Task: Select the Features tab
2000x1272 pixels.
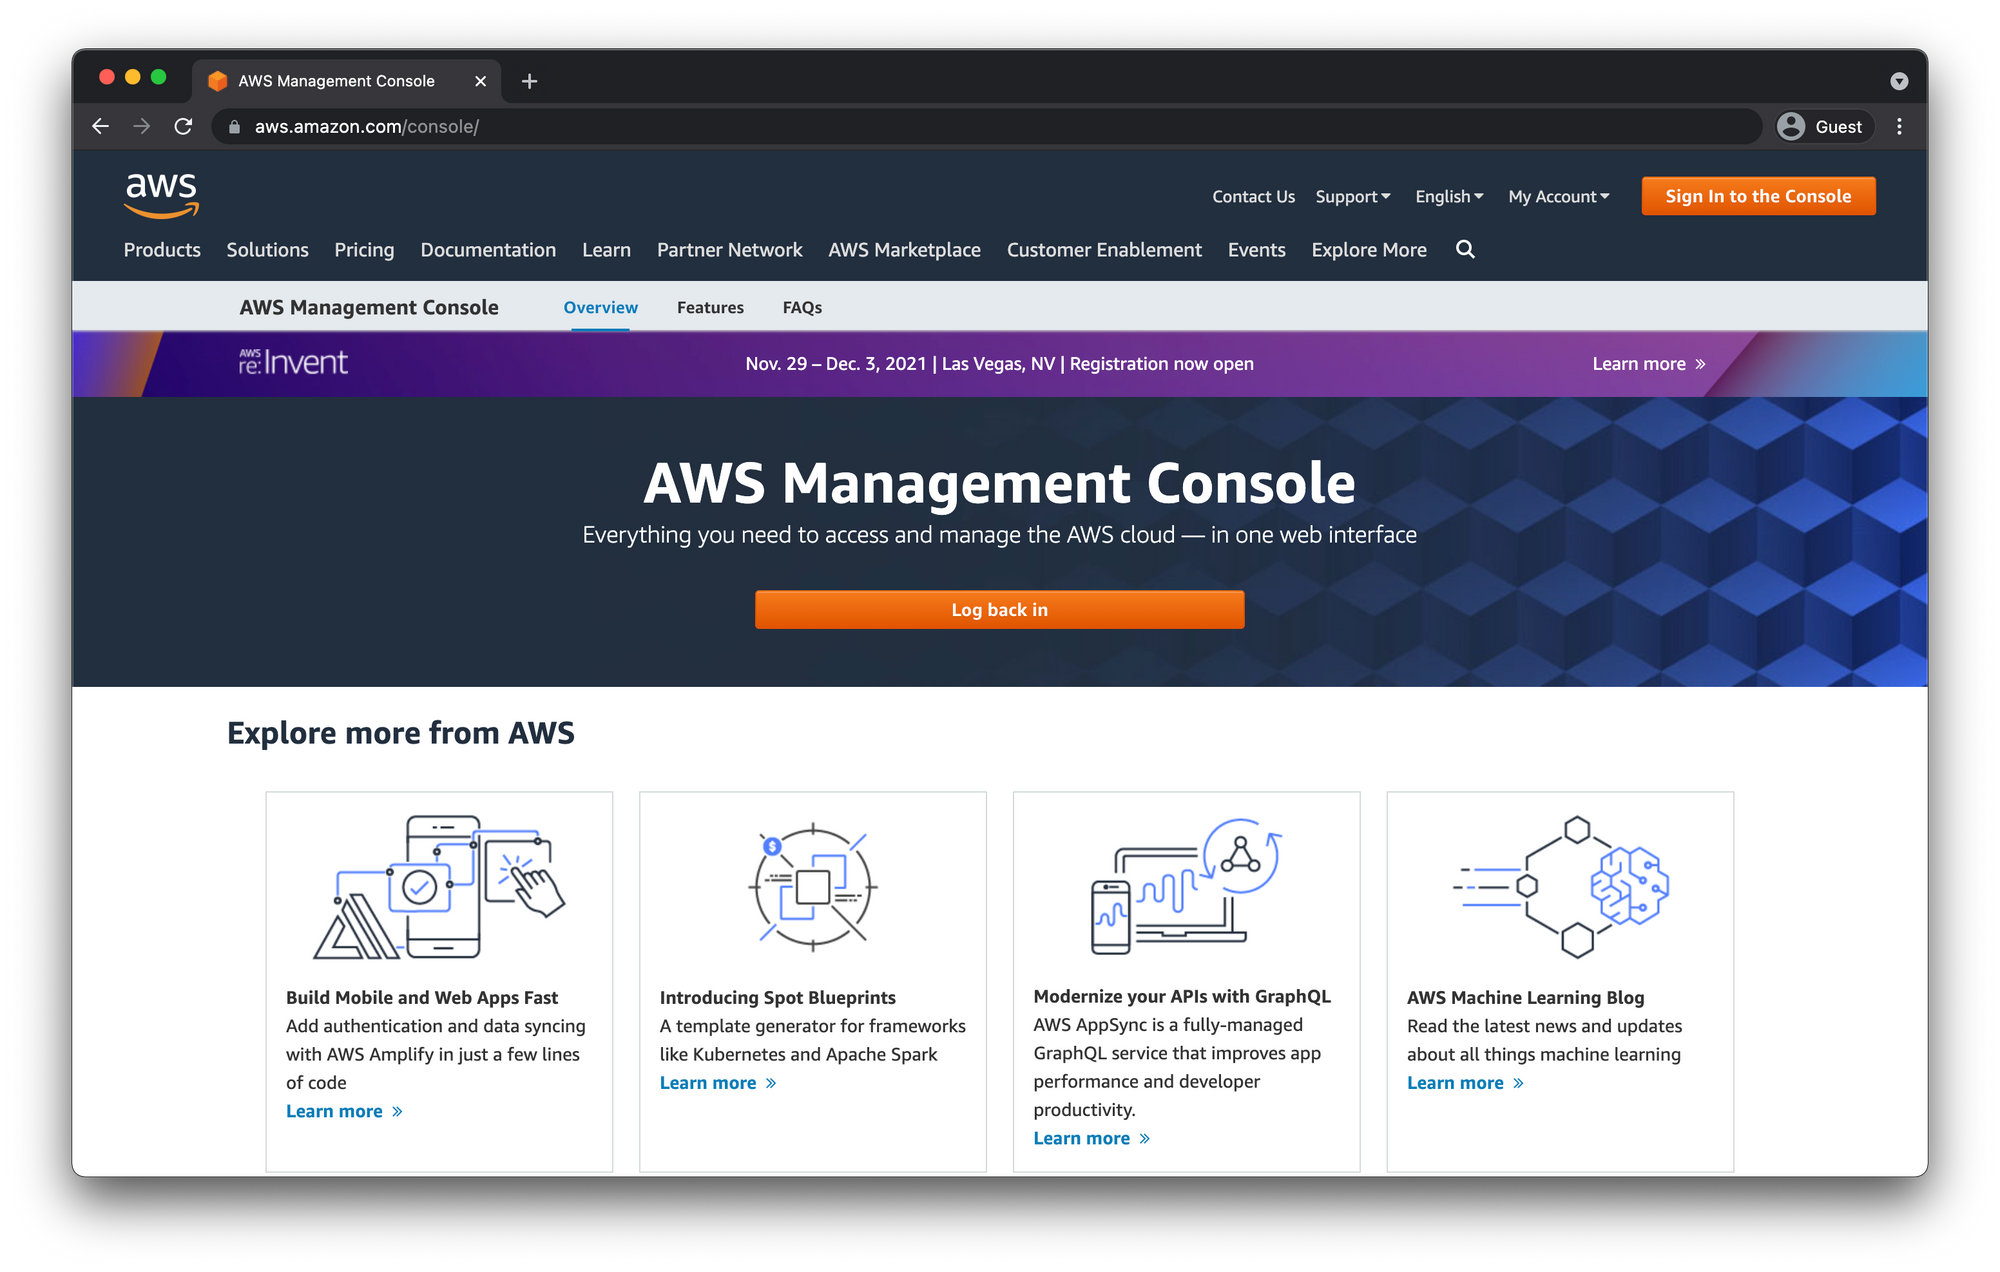Action: pyautogui.click(x=710, y=306)
